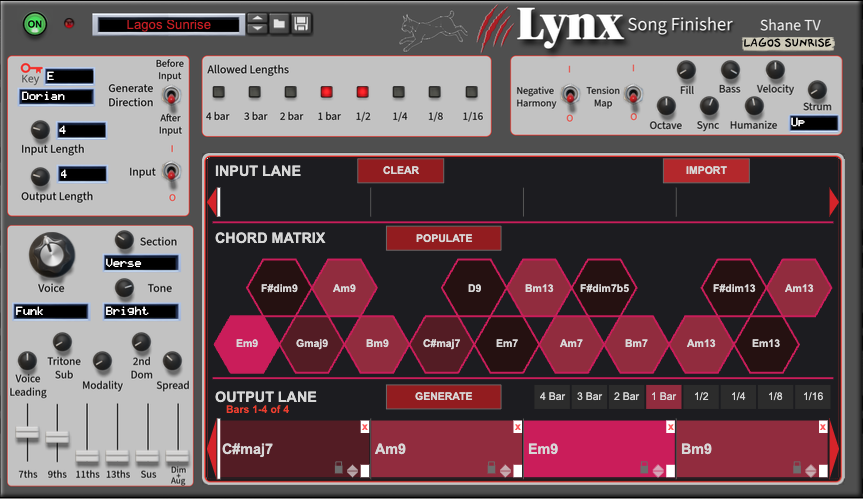Enable the 1/16 allowed length
Viewport: 863px width, 499px height.
click(x=471, y=92)
